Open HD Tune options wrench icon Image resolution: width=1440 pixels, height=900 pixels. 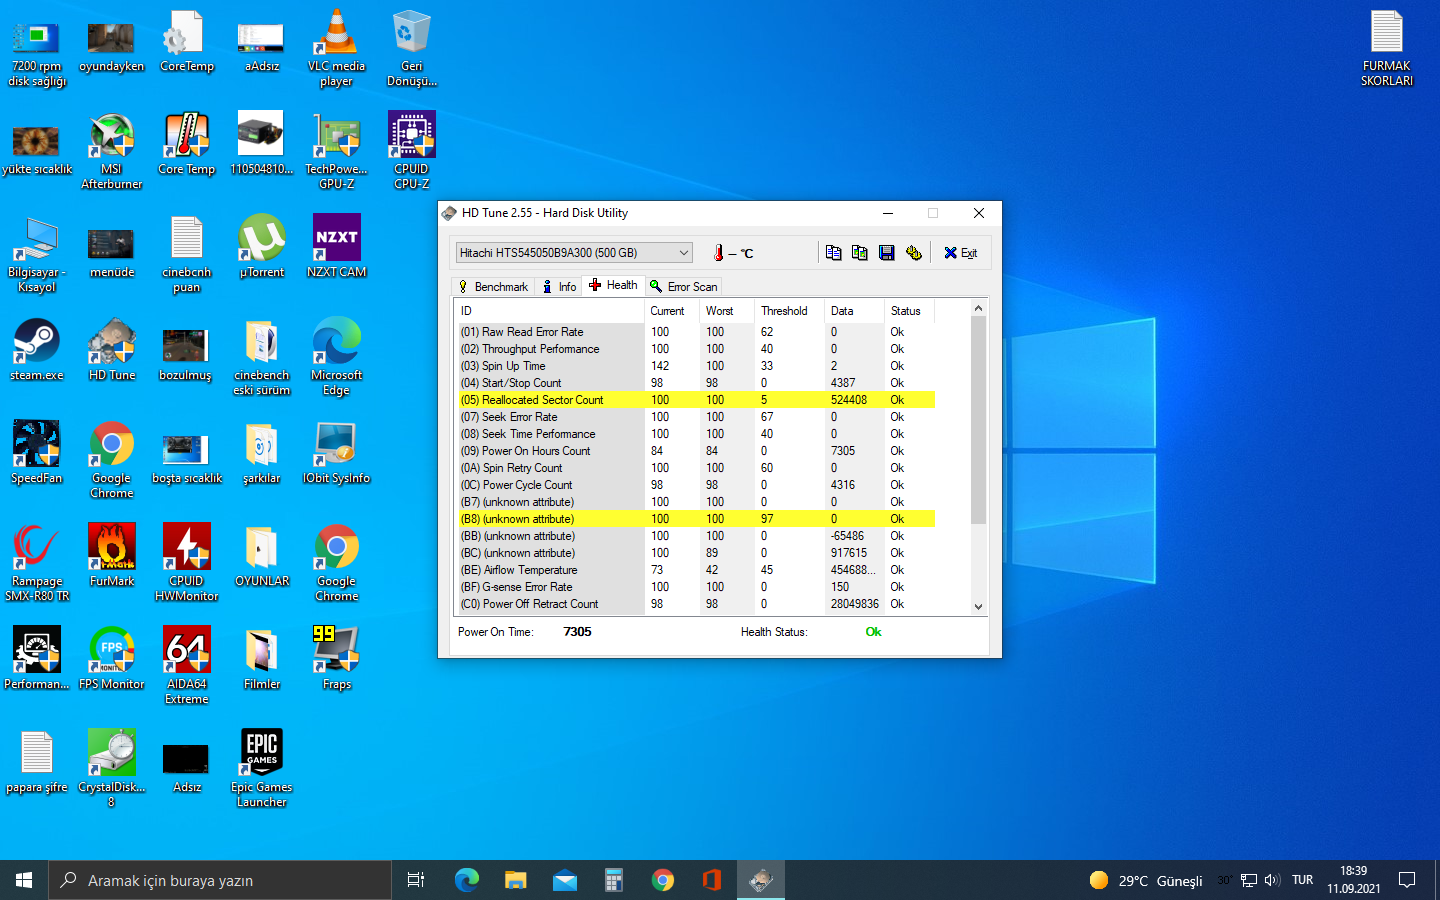point(913,253)
